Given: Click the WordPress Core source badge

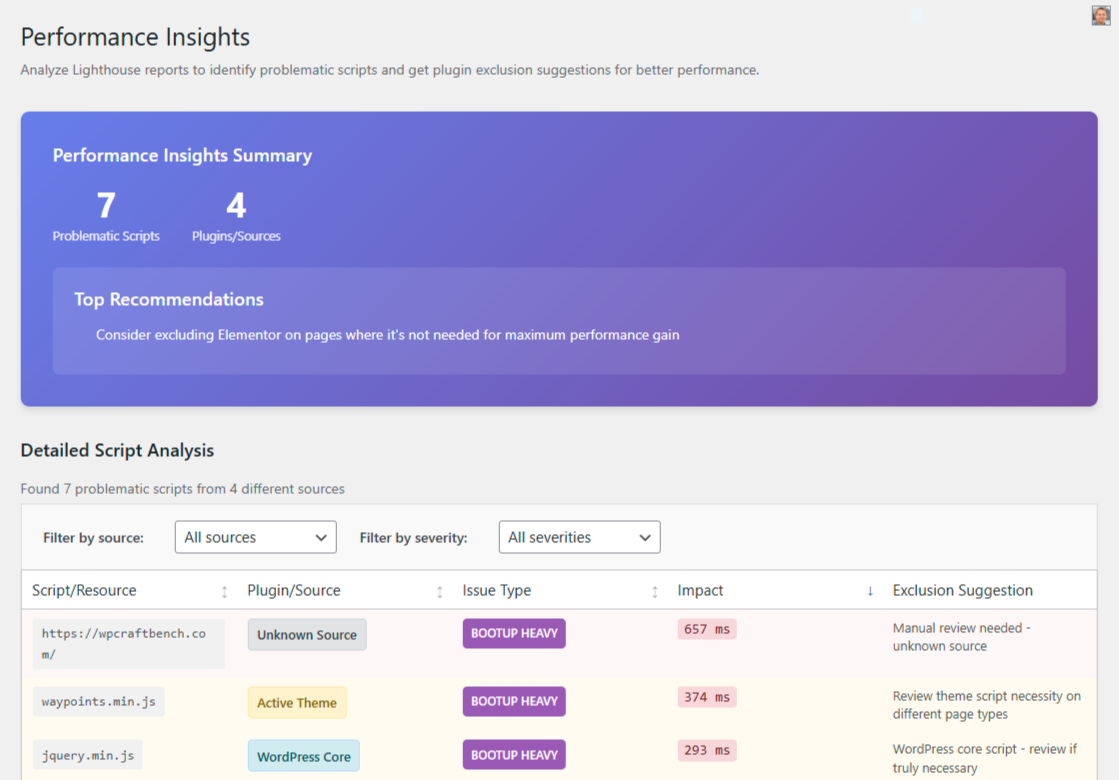Looking at the screenshot, I should [303, 756].
